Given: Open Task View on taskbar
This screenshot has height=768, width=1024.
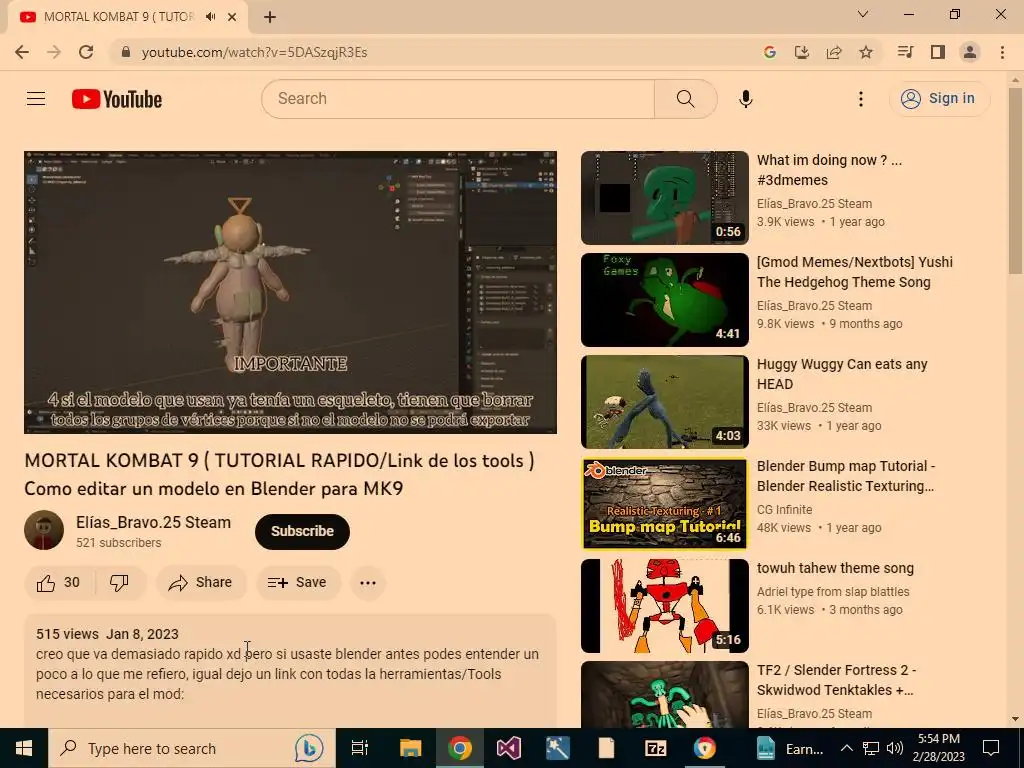Looking at the screenshot, I should point(360,748).
